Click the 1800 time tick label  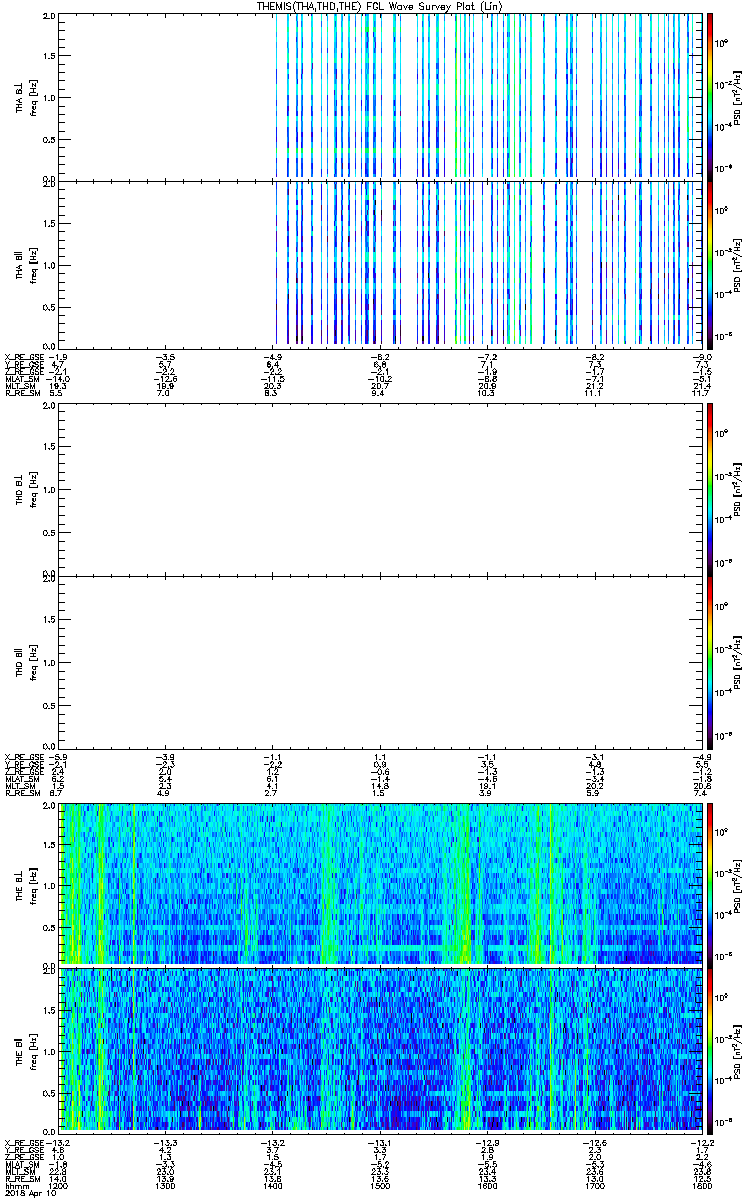pos(704,1186)
